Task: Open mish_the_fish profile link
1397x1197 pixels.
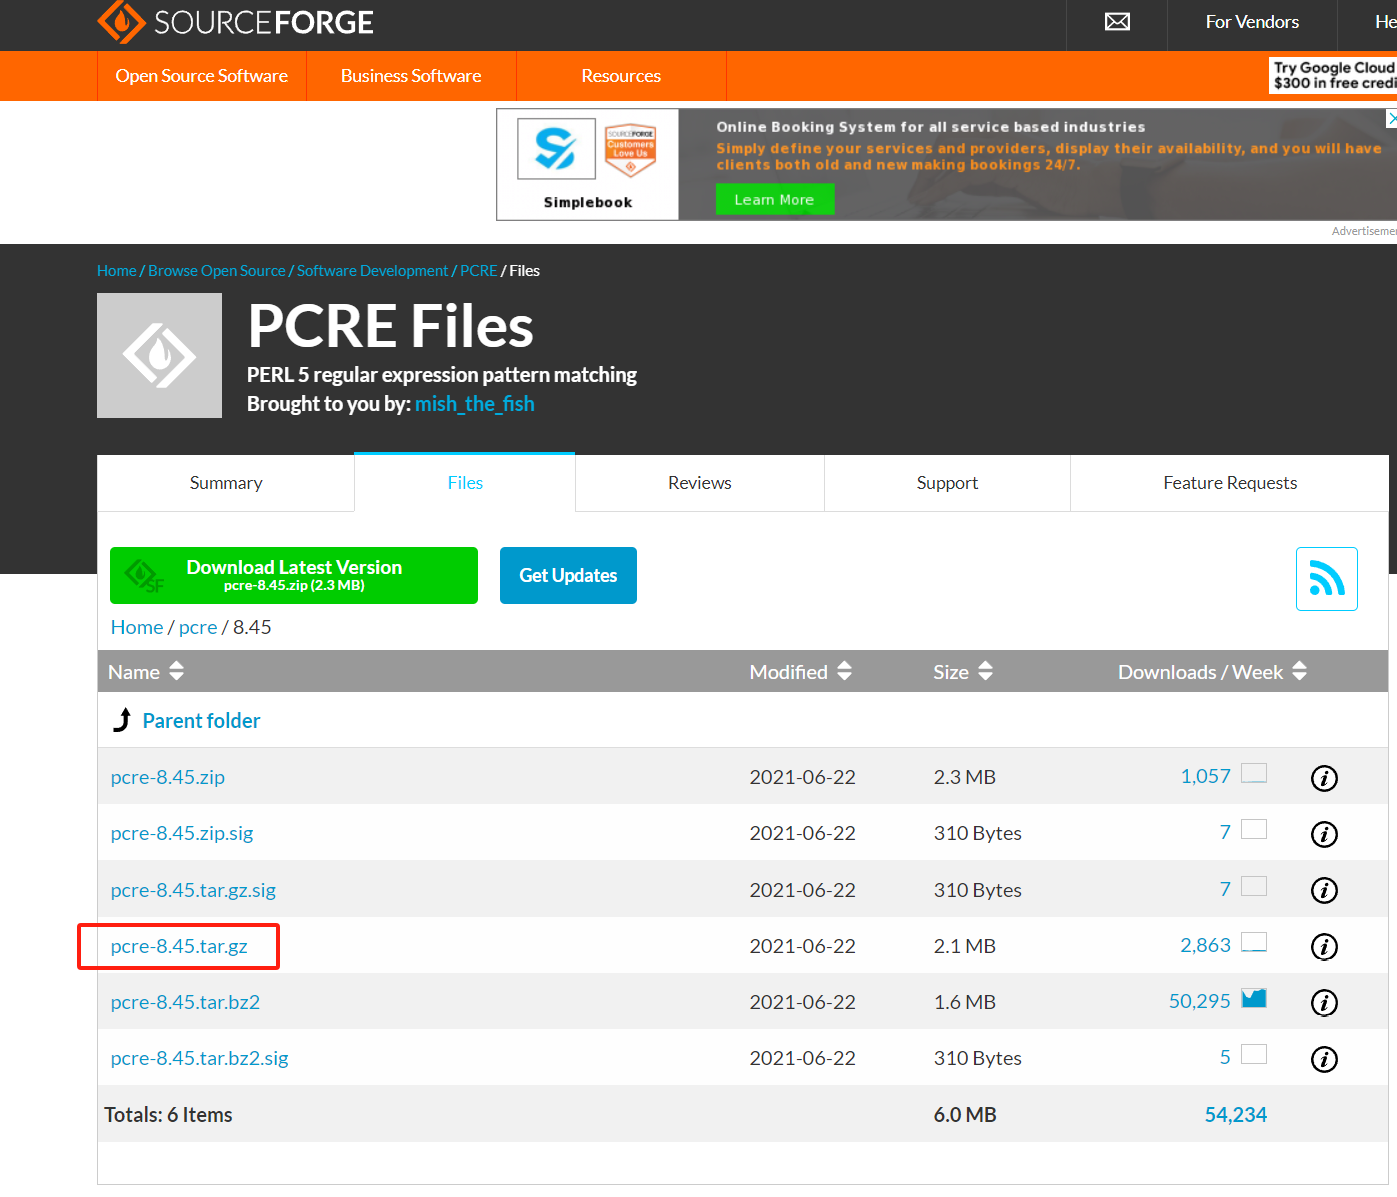Action: (475, 404)
